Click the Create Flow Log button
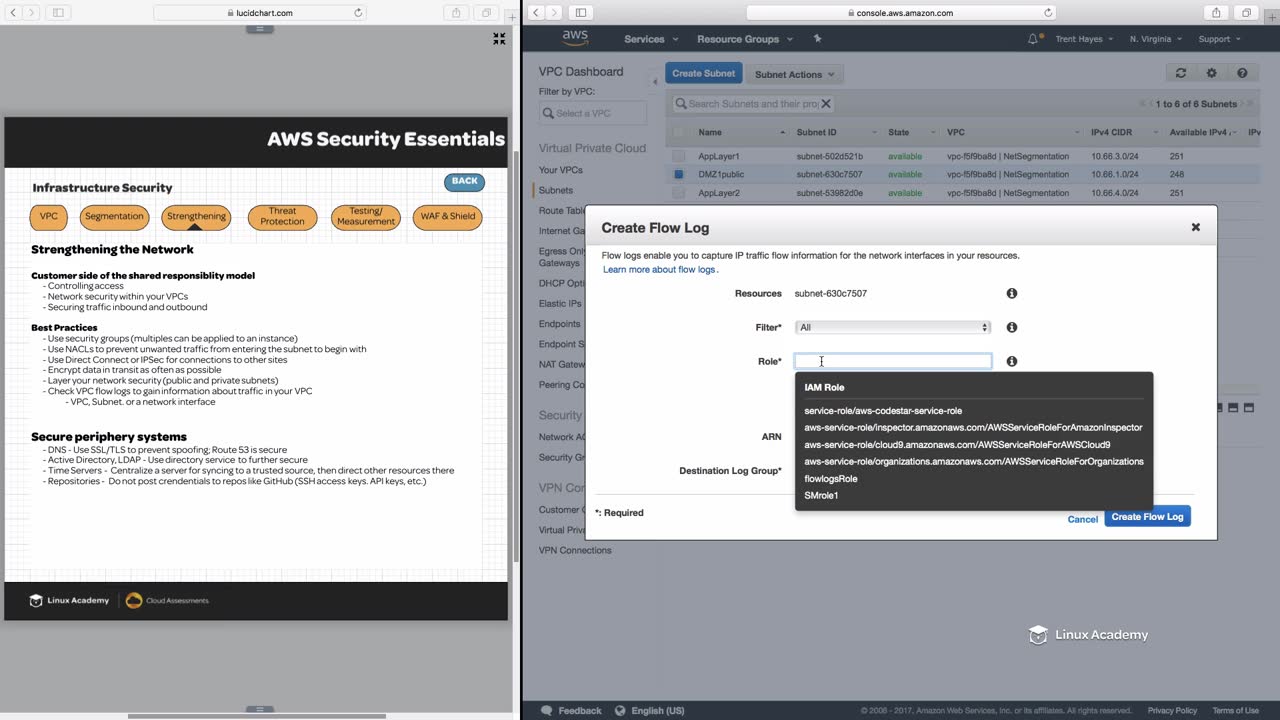Viewport: 1280px width, 720px height. point(1147,517)
